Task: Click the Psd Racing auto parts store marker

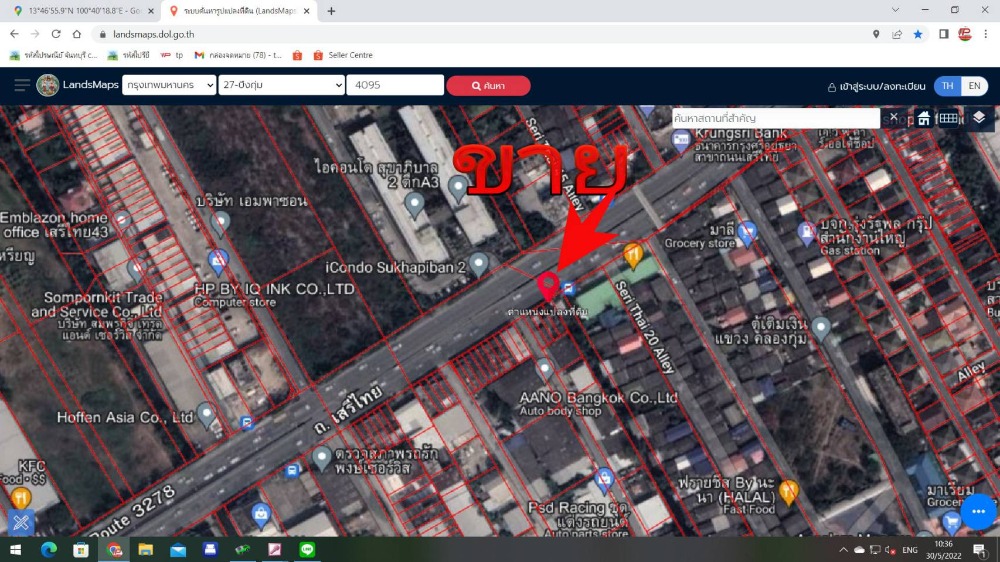Action: click(x=604, y=478)
